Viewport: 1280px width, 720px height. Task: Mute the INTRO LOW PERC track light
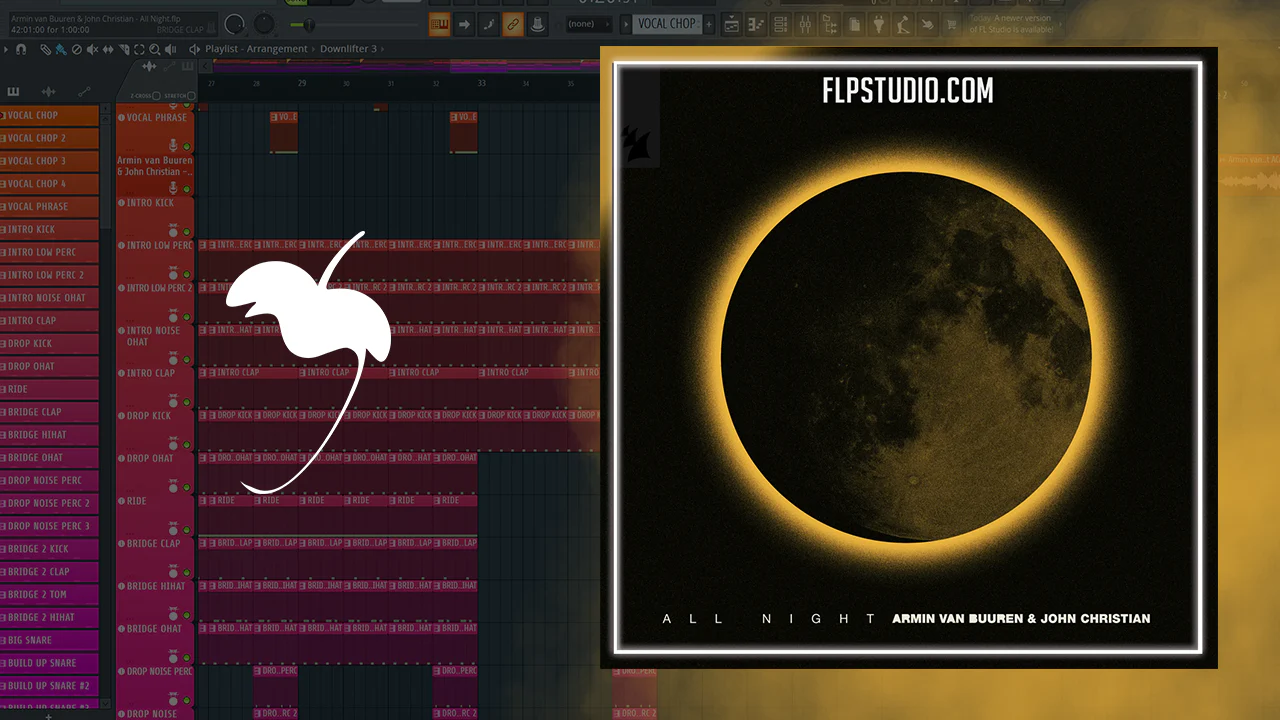pos(187,275)
